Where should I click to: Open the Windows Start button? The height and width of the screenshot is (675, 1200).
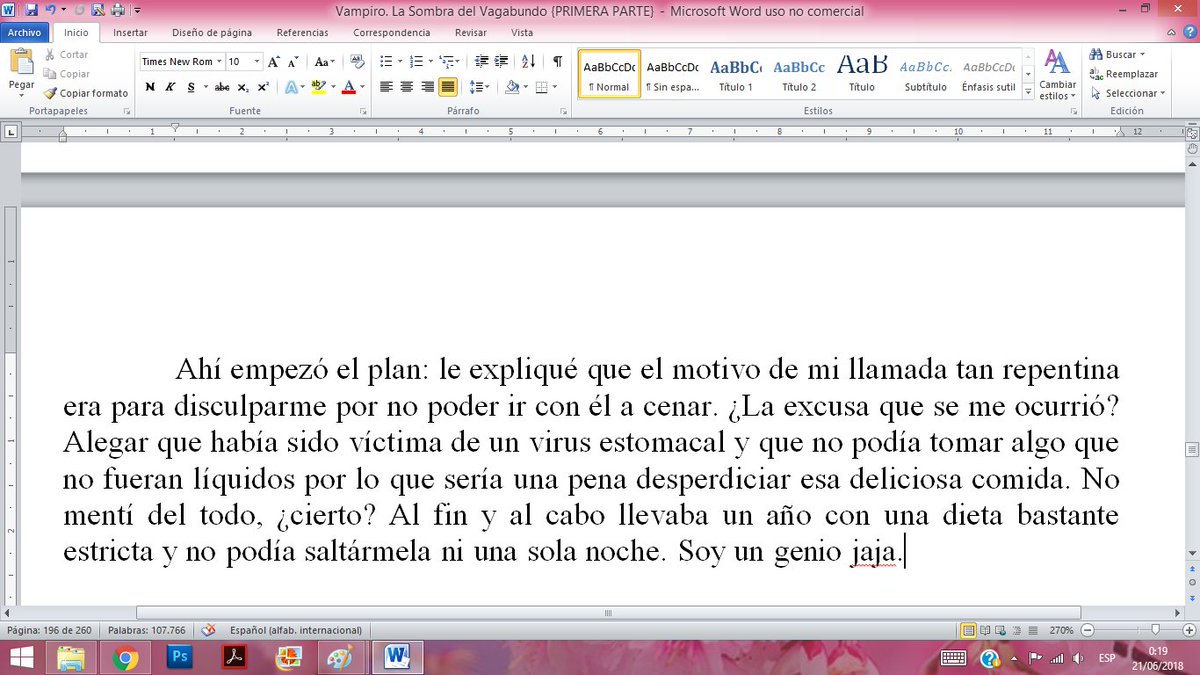22,657
